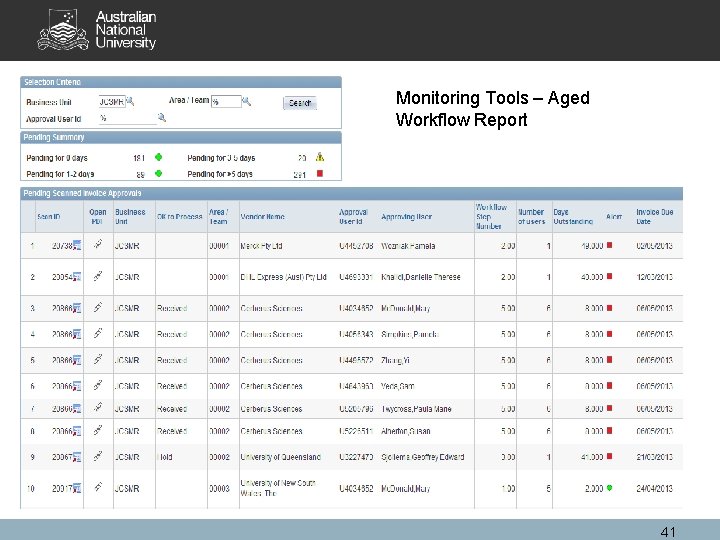Screen dimensions: 720x540
Task: Select the vendor name 'Merck Pty Ltd'
Action: [x=261, y=246]
